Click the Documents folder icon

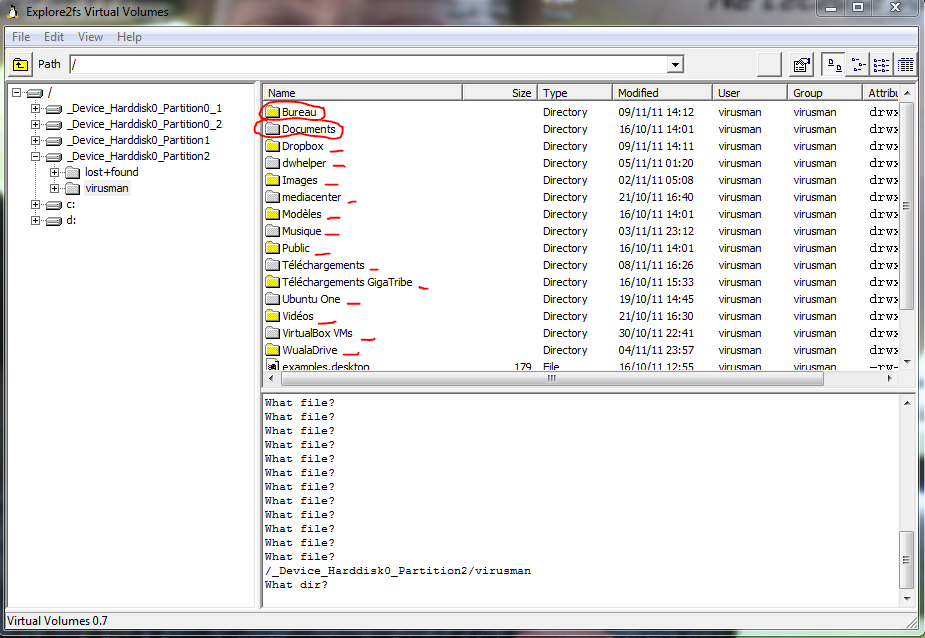point(272,129)
